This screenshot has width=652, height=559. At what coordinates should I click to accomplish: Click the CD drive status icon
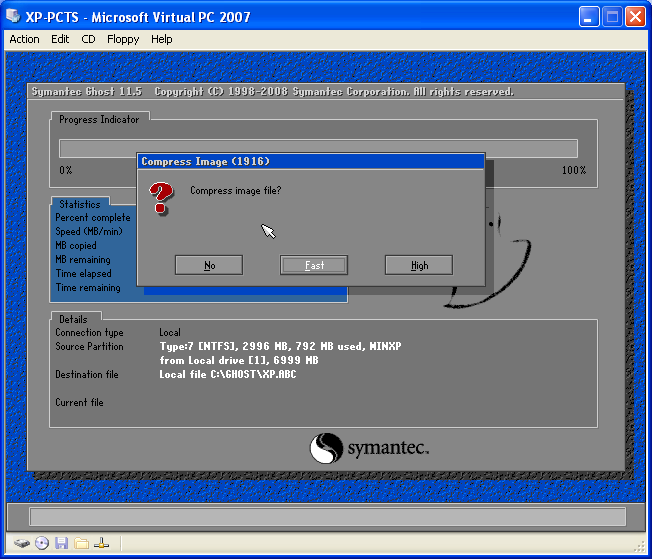(x=42, y=543)
